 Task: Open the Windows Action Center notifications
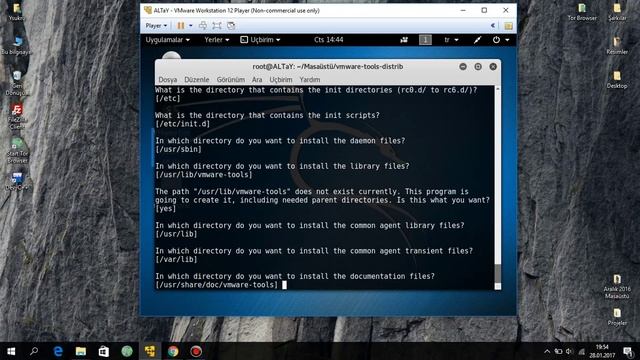(x=628, y=351)
